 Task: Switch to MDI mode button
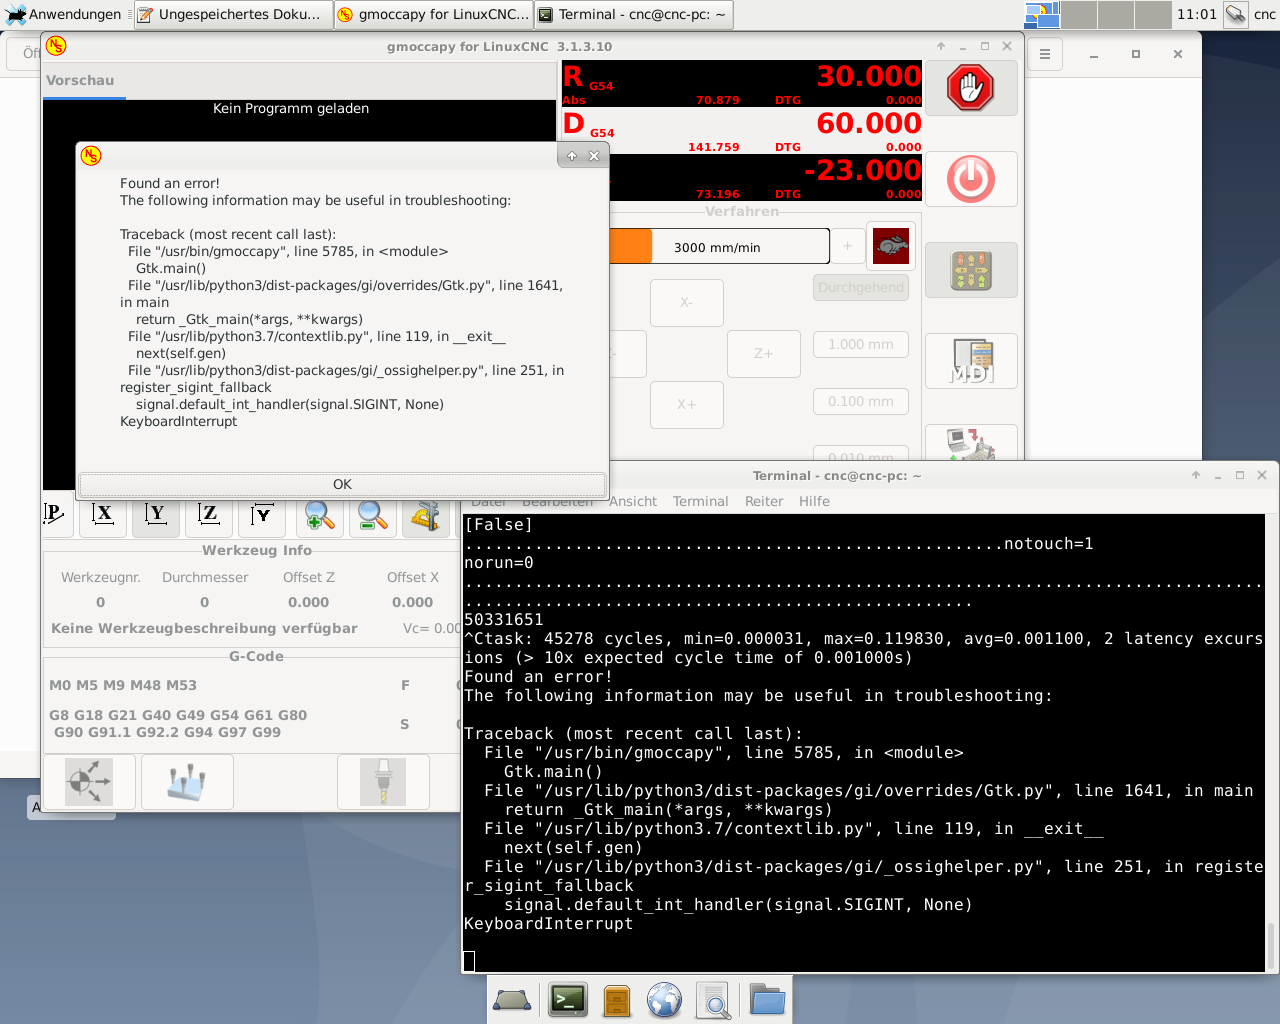pos(971,361)
